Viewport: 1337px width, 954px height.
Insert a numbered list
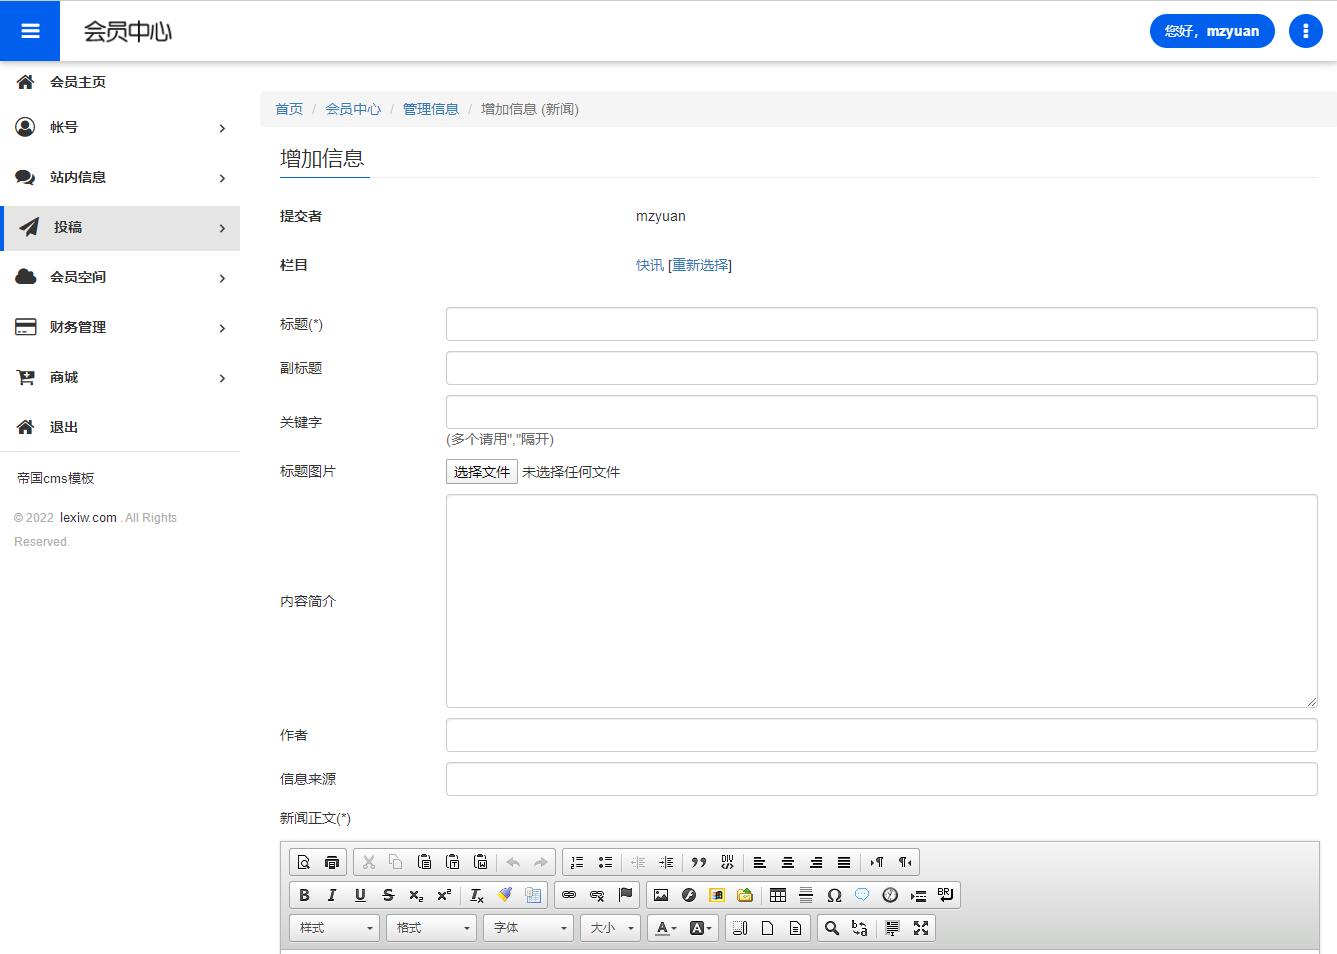(x=577, y=862)
